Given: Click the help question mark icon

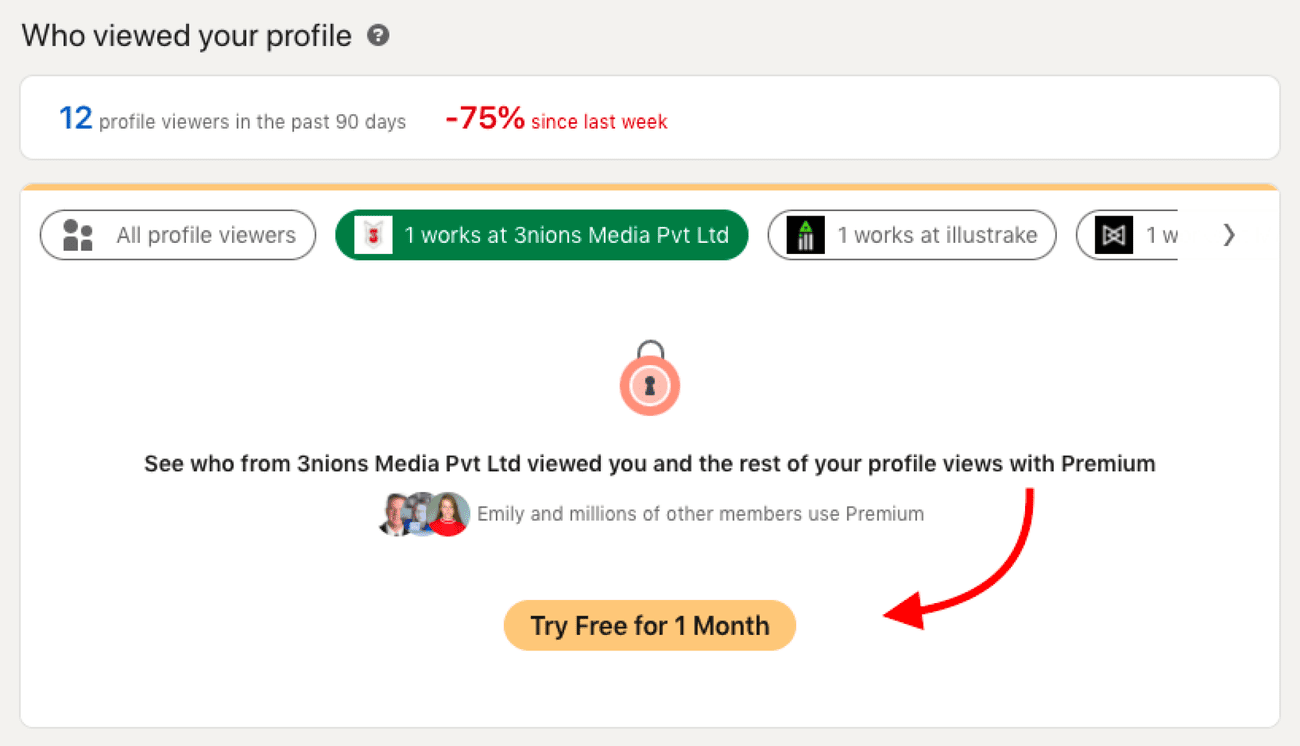Looking at the screenshot, I should 378,36.
